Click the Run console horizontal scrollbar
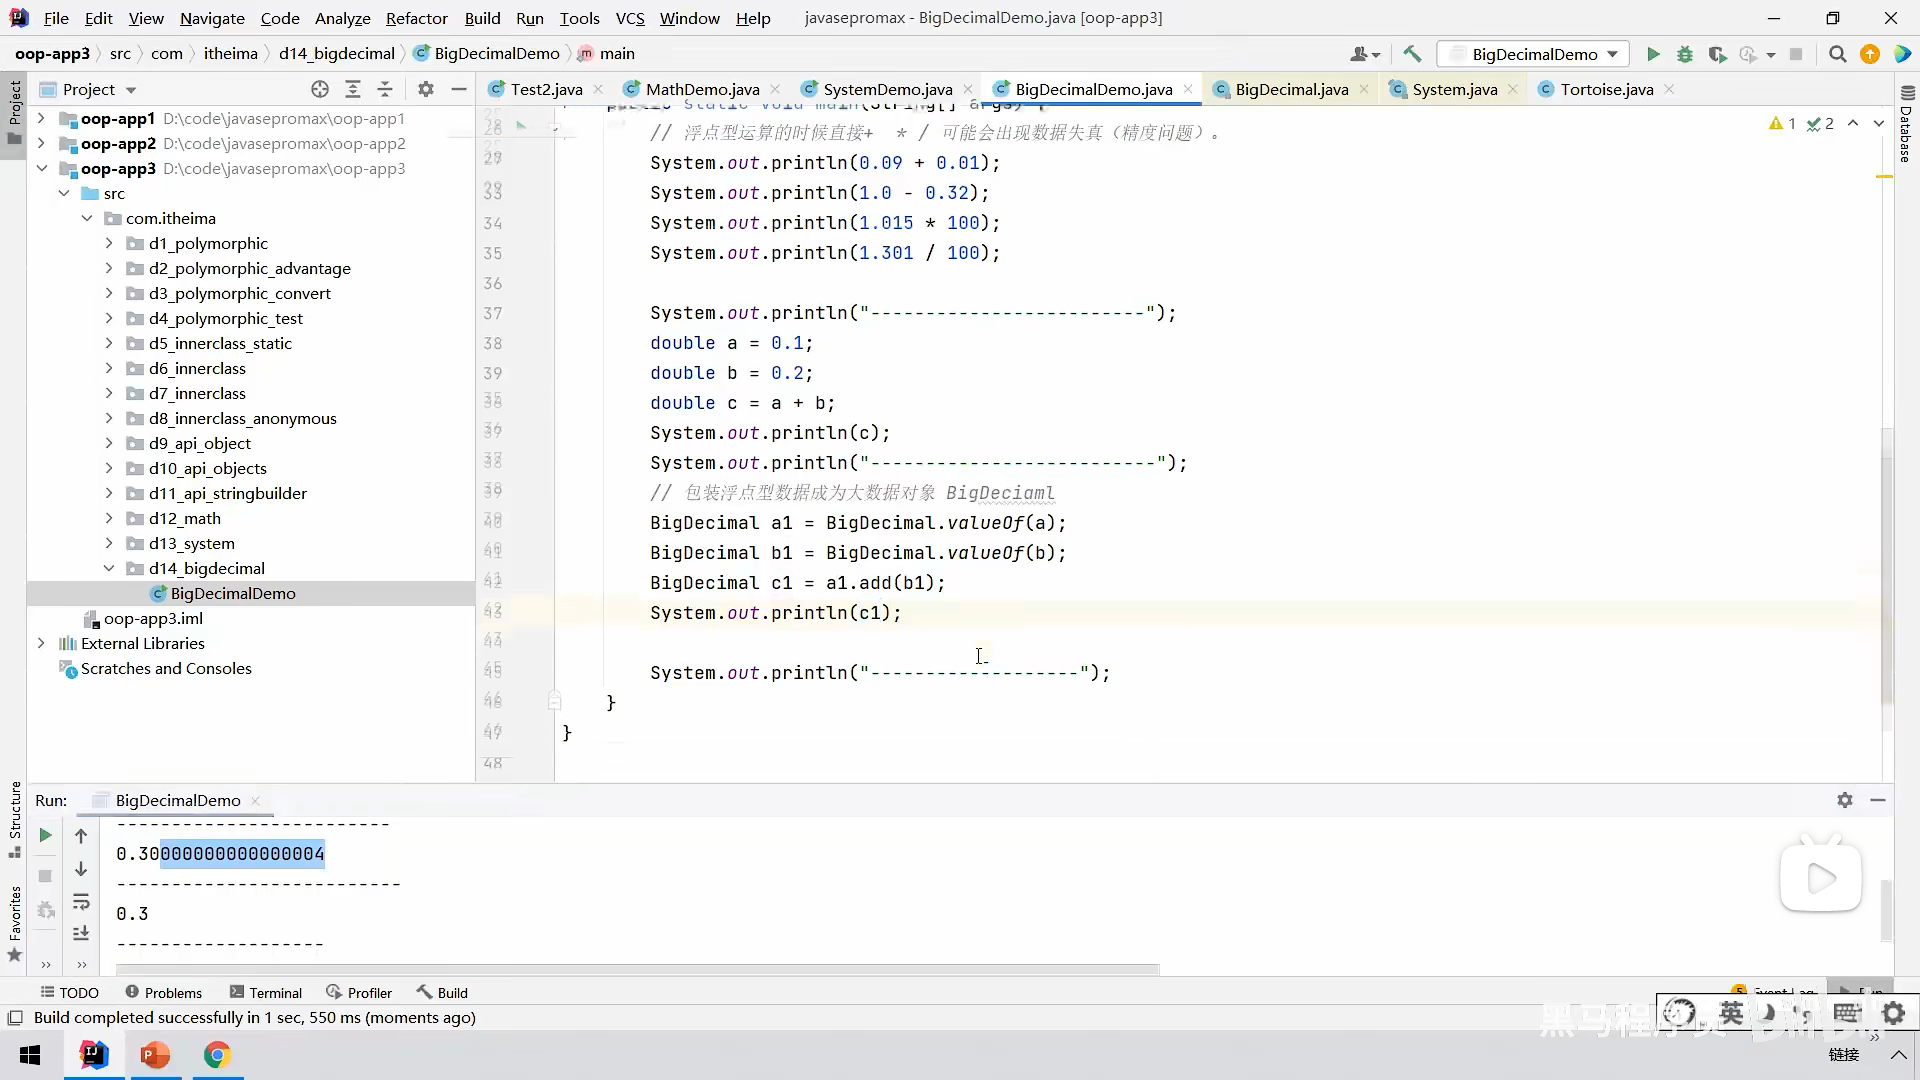The image size is (1920, 1080). 637,969
